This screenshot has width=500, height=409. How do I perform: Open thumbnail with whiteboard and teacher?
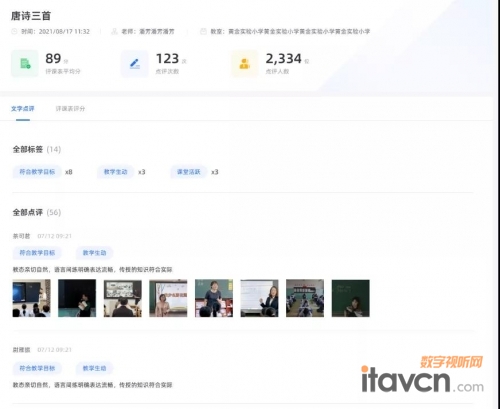(x=259, y=298)
